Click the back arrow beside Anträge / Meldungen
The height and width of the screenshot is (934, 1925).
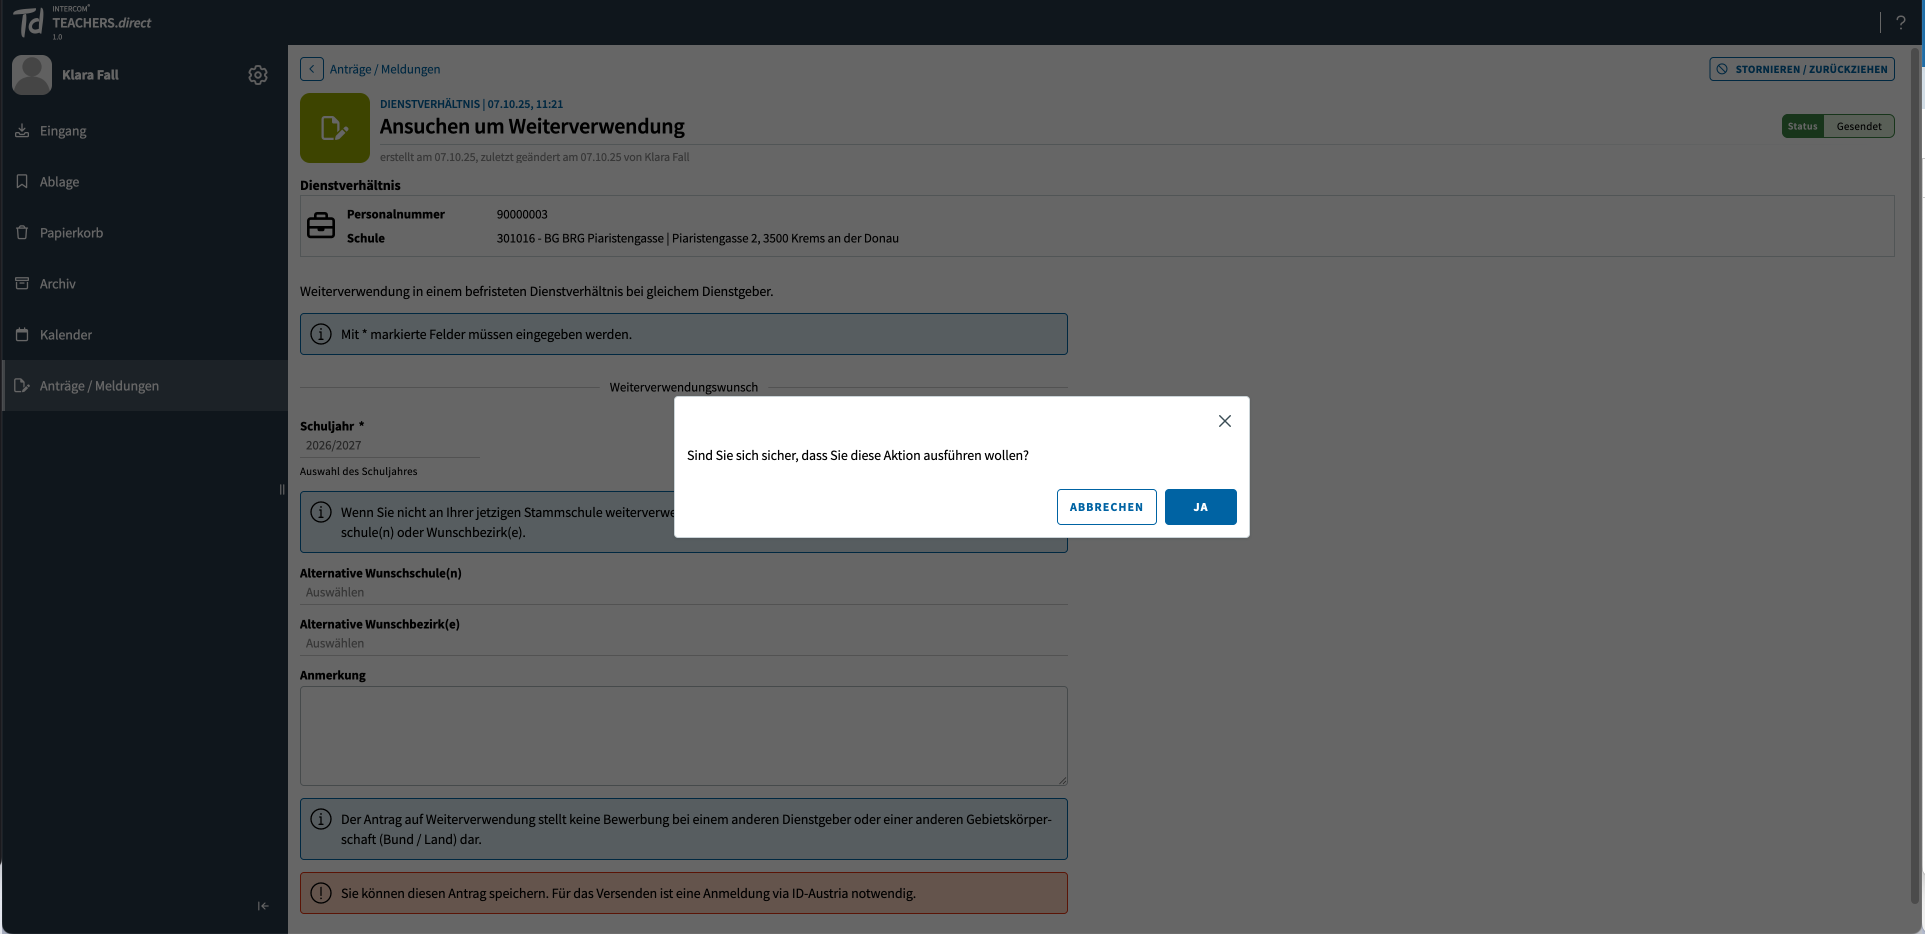point(312,69)
